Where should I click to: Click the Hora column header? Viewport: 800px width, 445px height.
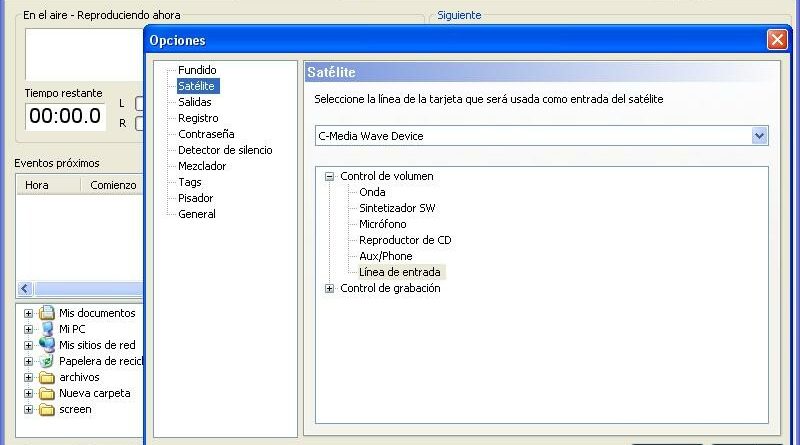(x=37, y=185)
